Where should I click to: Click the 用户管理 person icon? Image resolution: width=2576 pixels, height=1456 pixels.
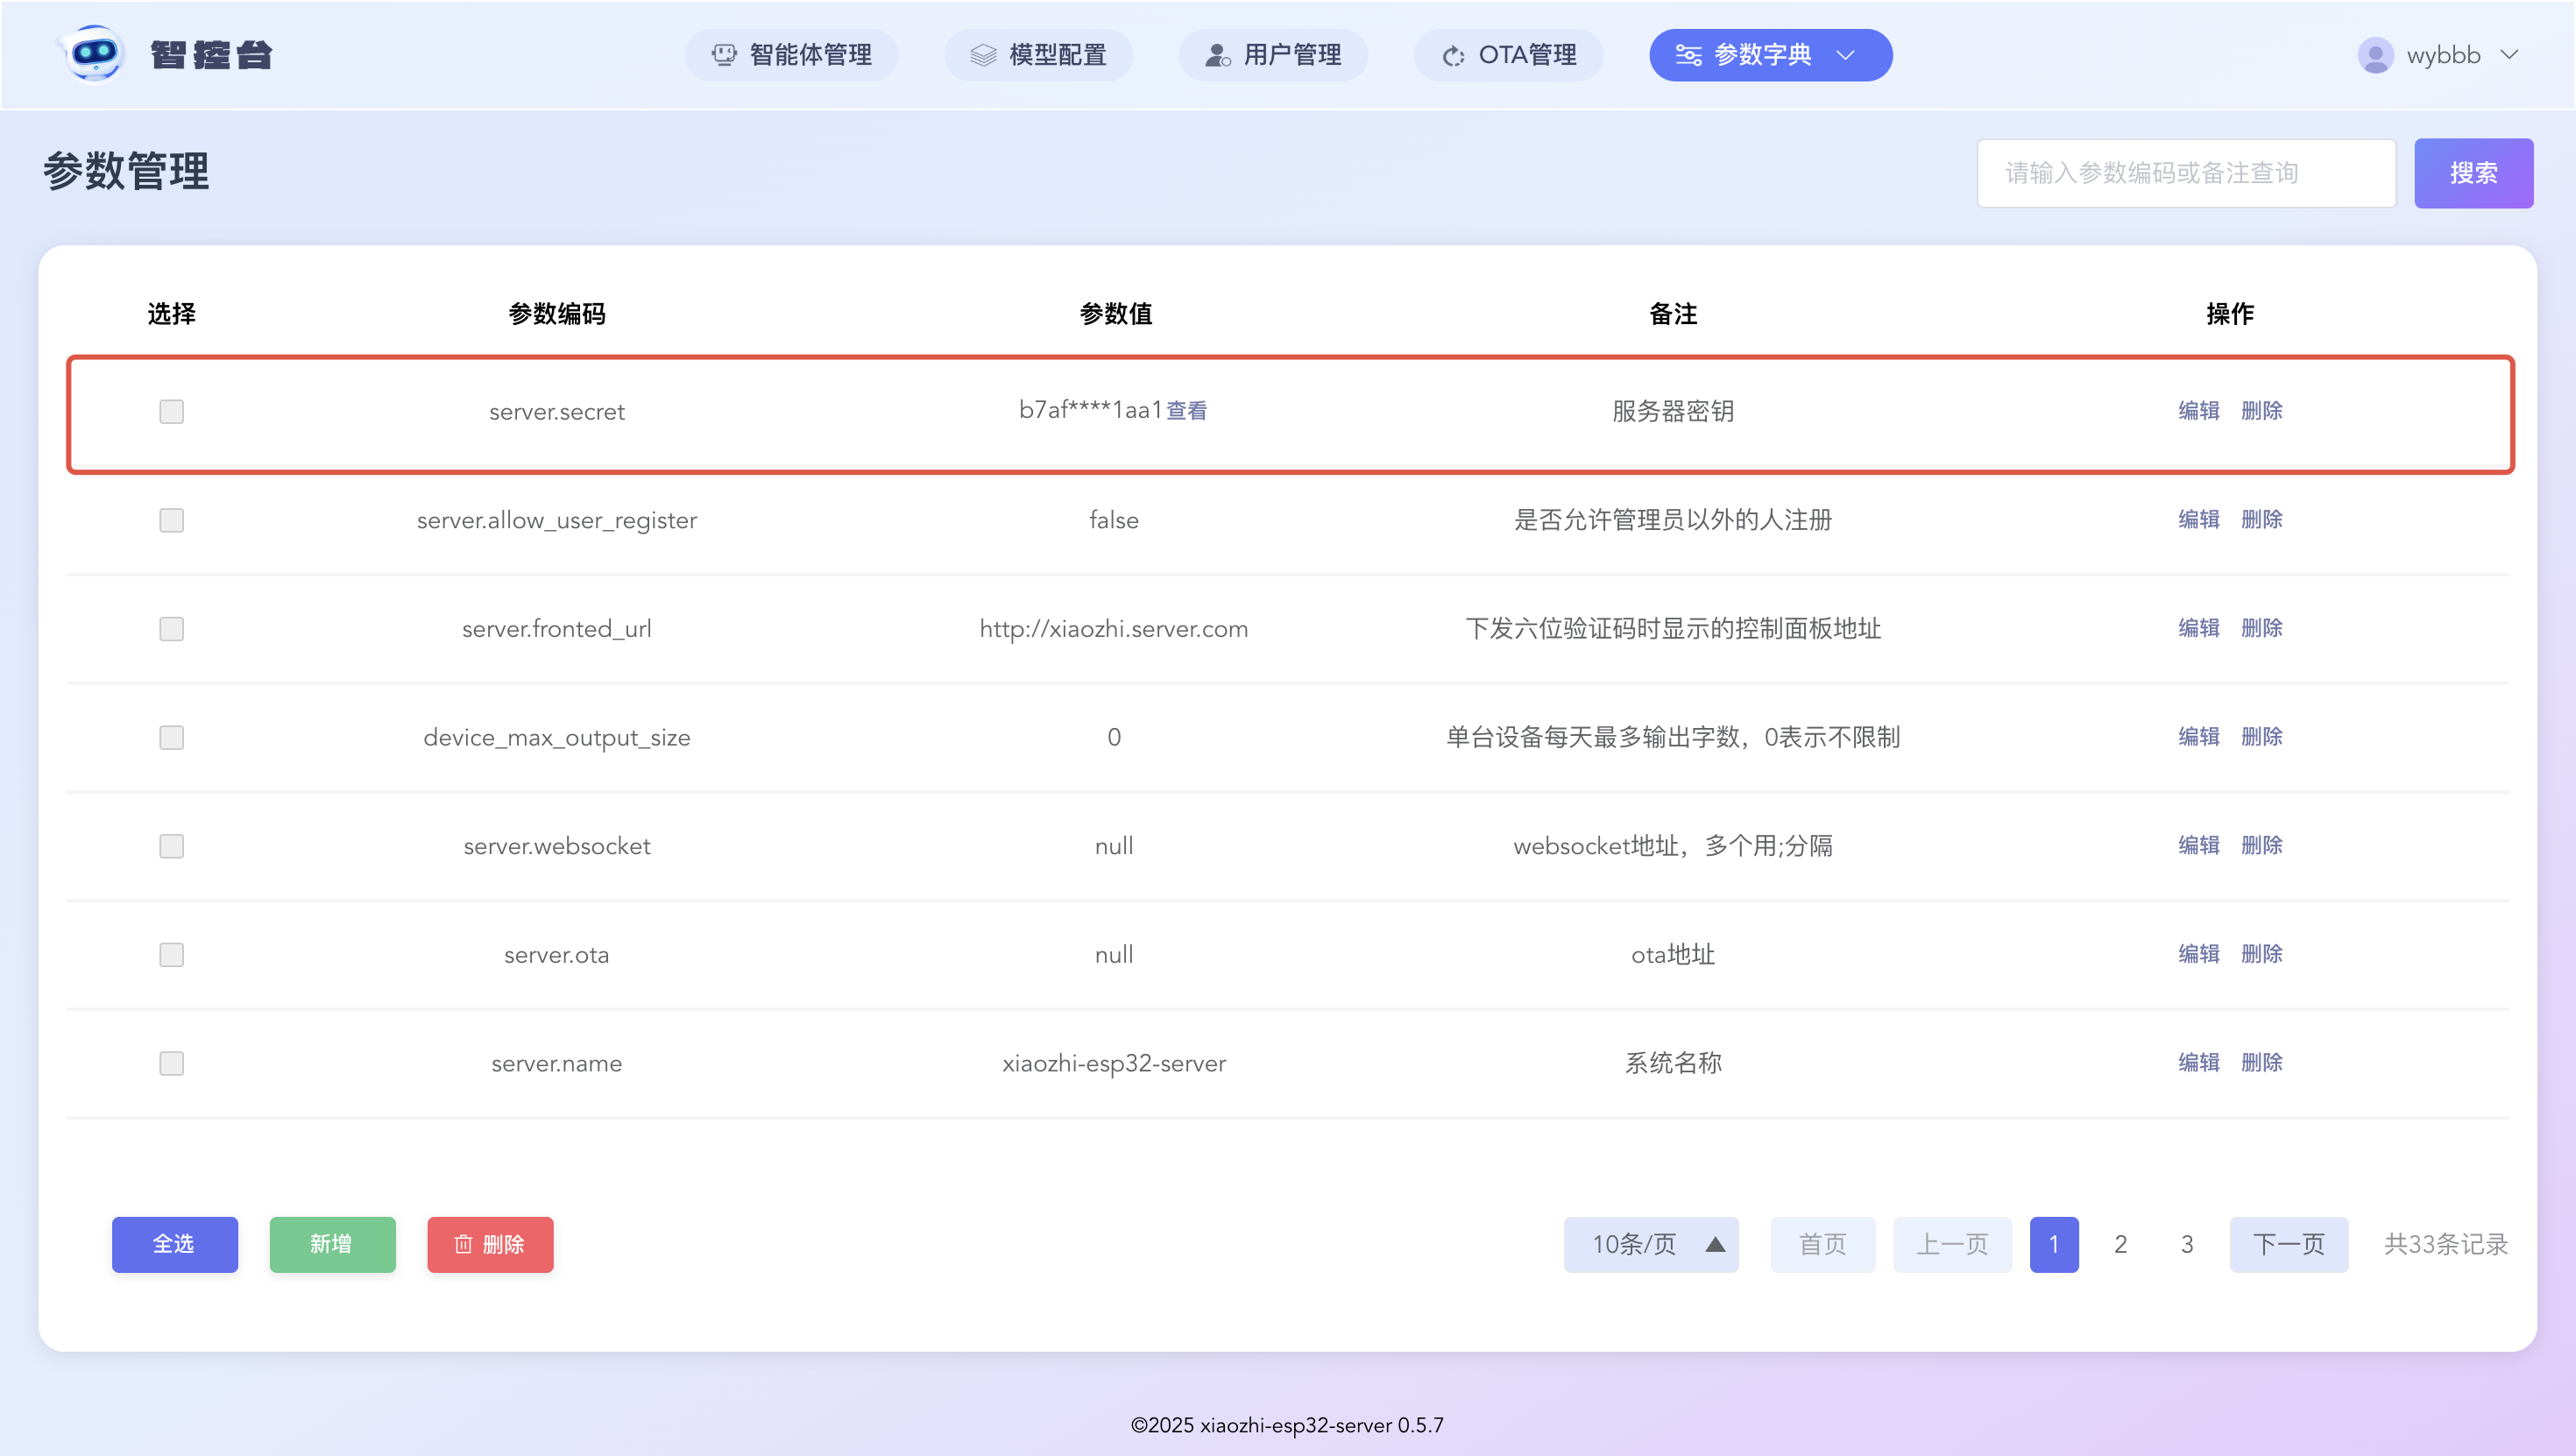coord(1217,55)
